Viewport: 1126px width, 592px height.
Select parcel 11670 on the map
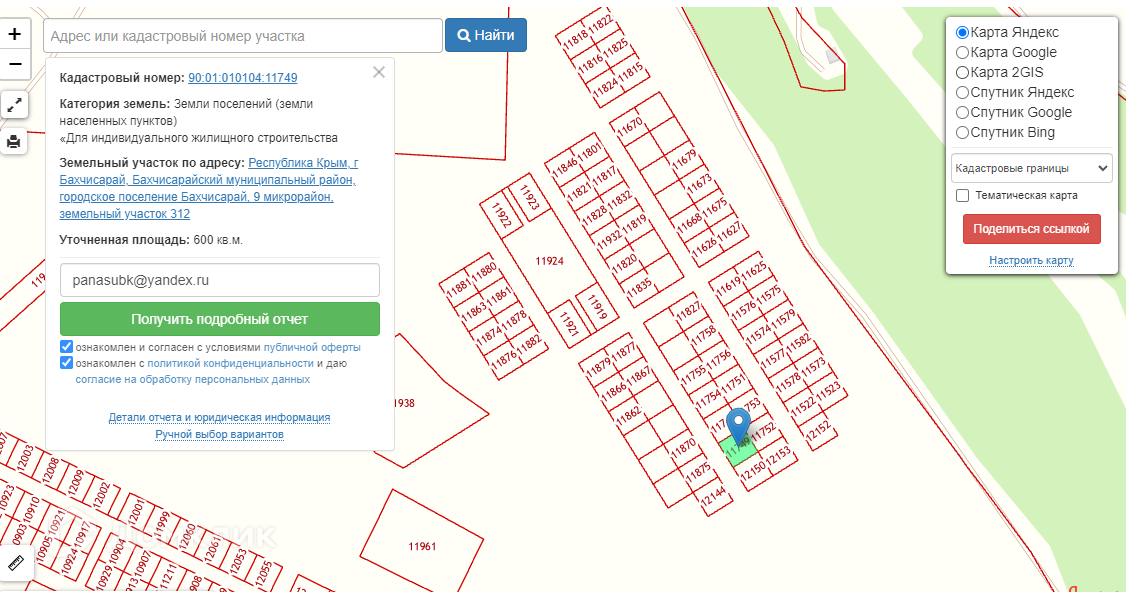click(630, 125)
